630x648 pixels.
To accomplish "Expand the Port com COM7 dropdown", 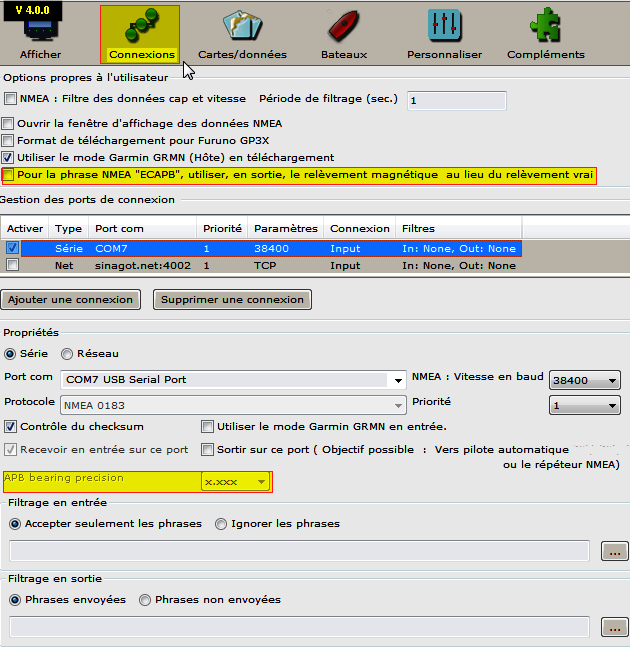I will tap(398, 380).
